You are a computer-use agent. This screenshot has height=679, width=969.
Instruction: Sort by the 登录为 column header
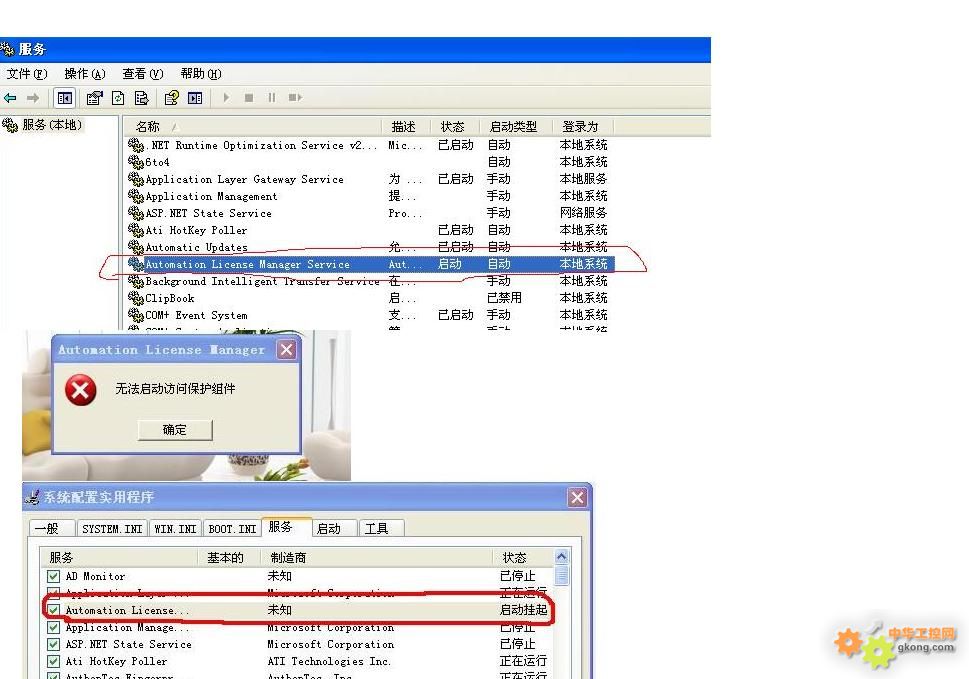(x=583, y=127)
